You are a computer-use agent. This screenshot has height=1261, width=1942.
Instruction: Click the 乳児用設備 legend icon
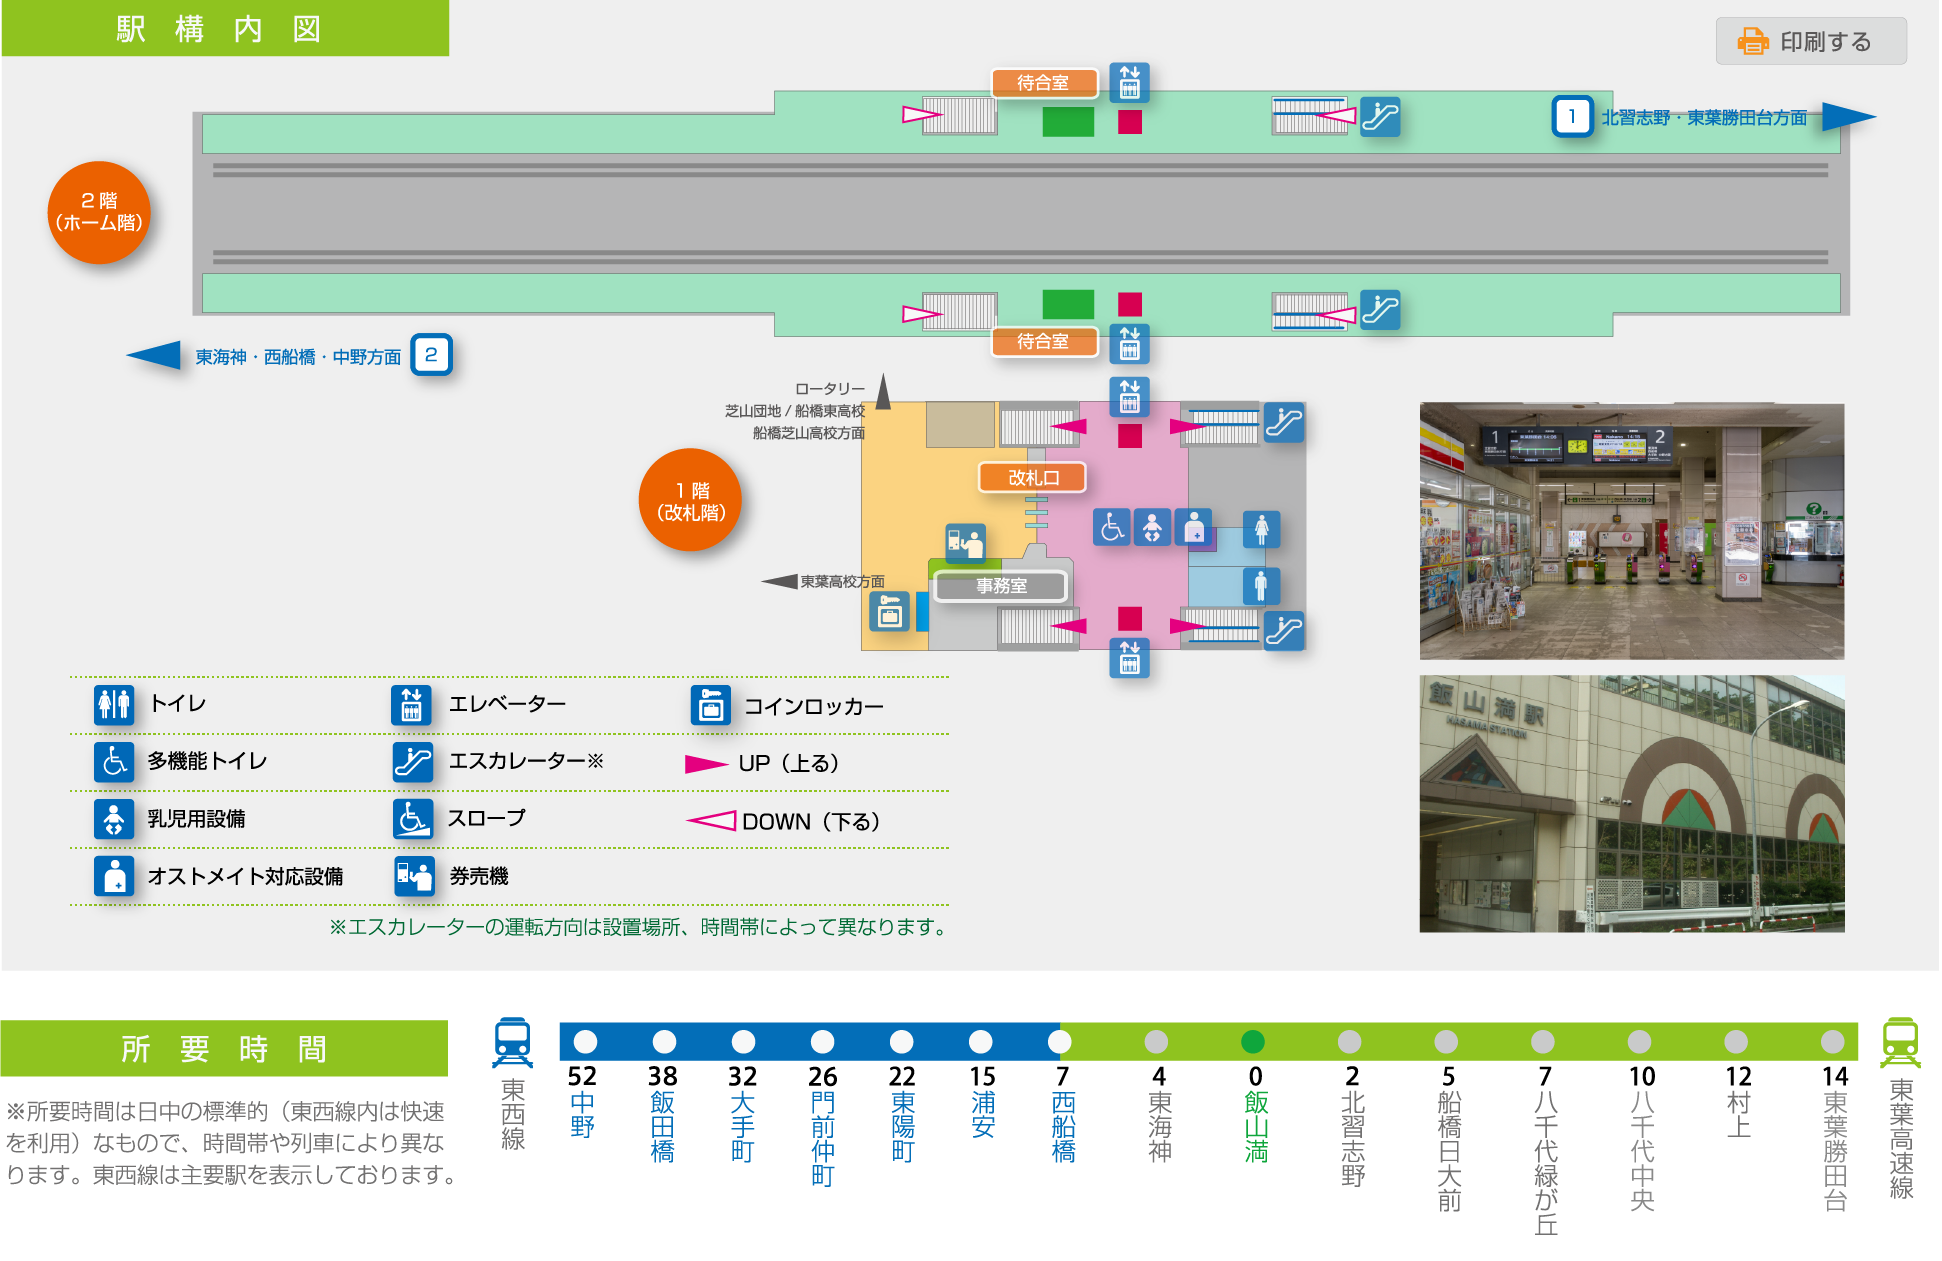[114, 818]
